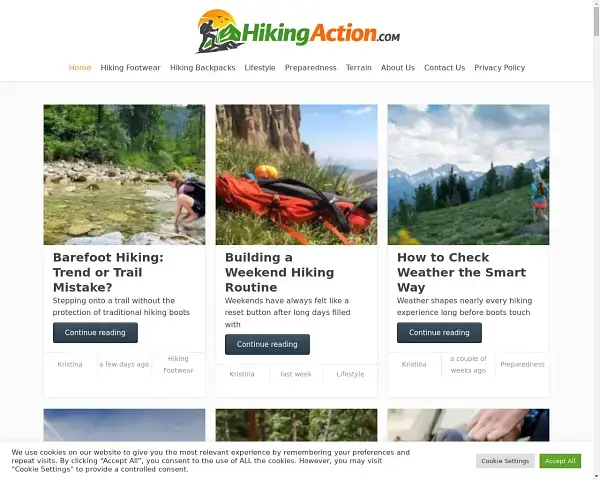Click the HikingAction.com logo
The image size is (600, 480).
coord(298,31)
